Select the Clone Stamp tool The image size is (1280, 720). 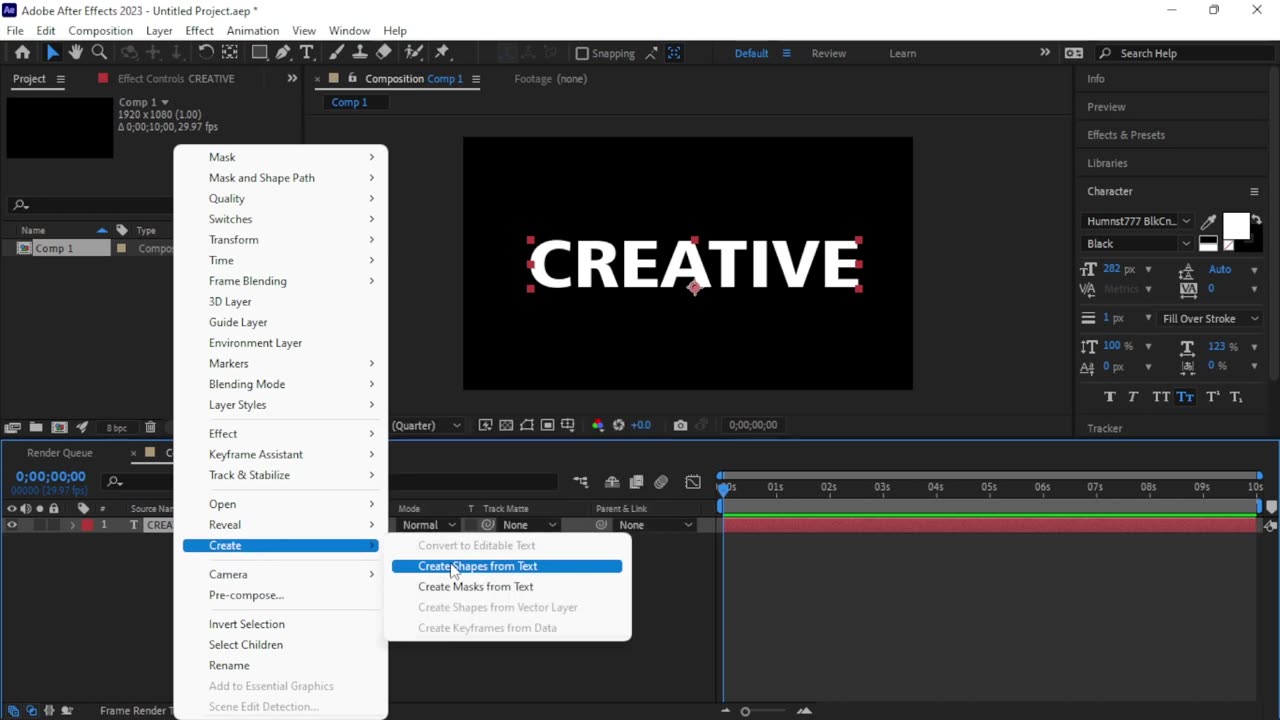tap(360, 53)
